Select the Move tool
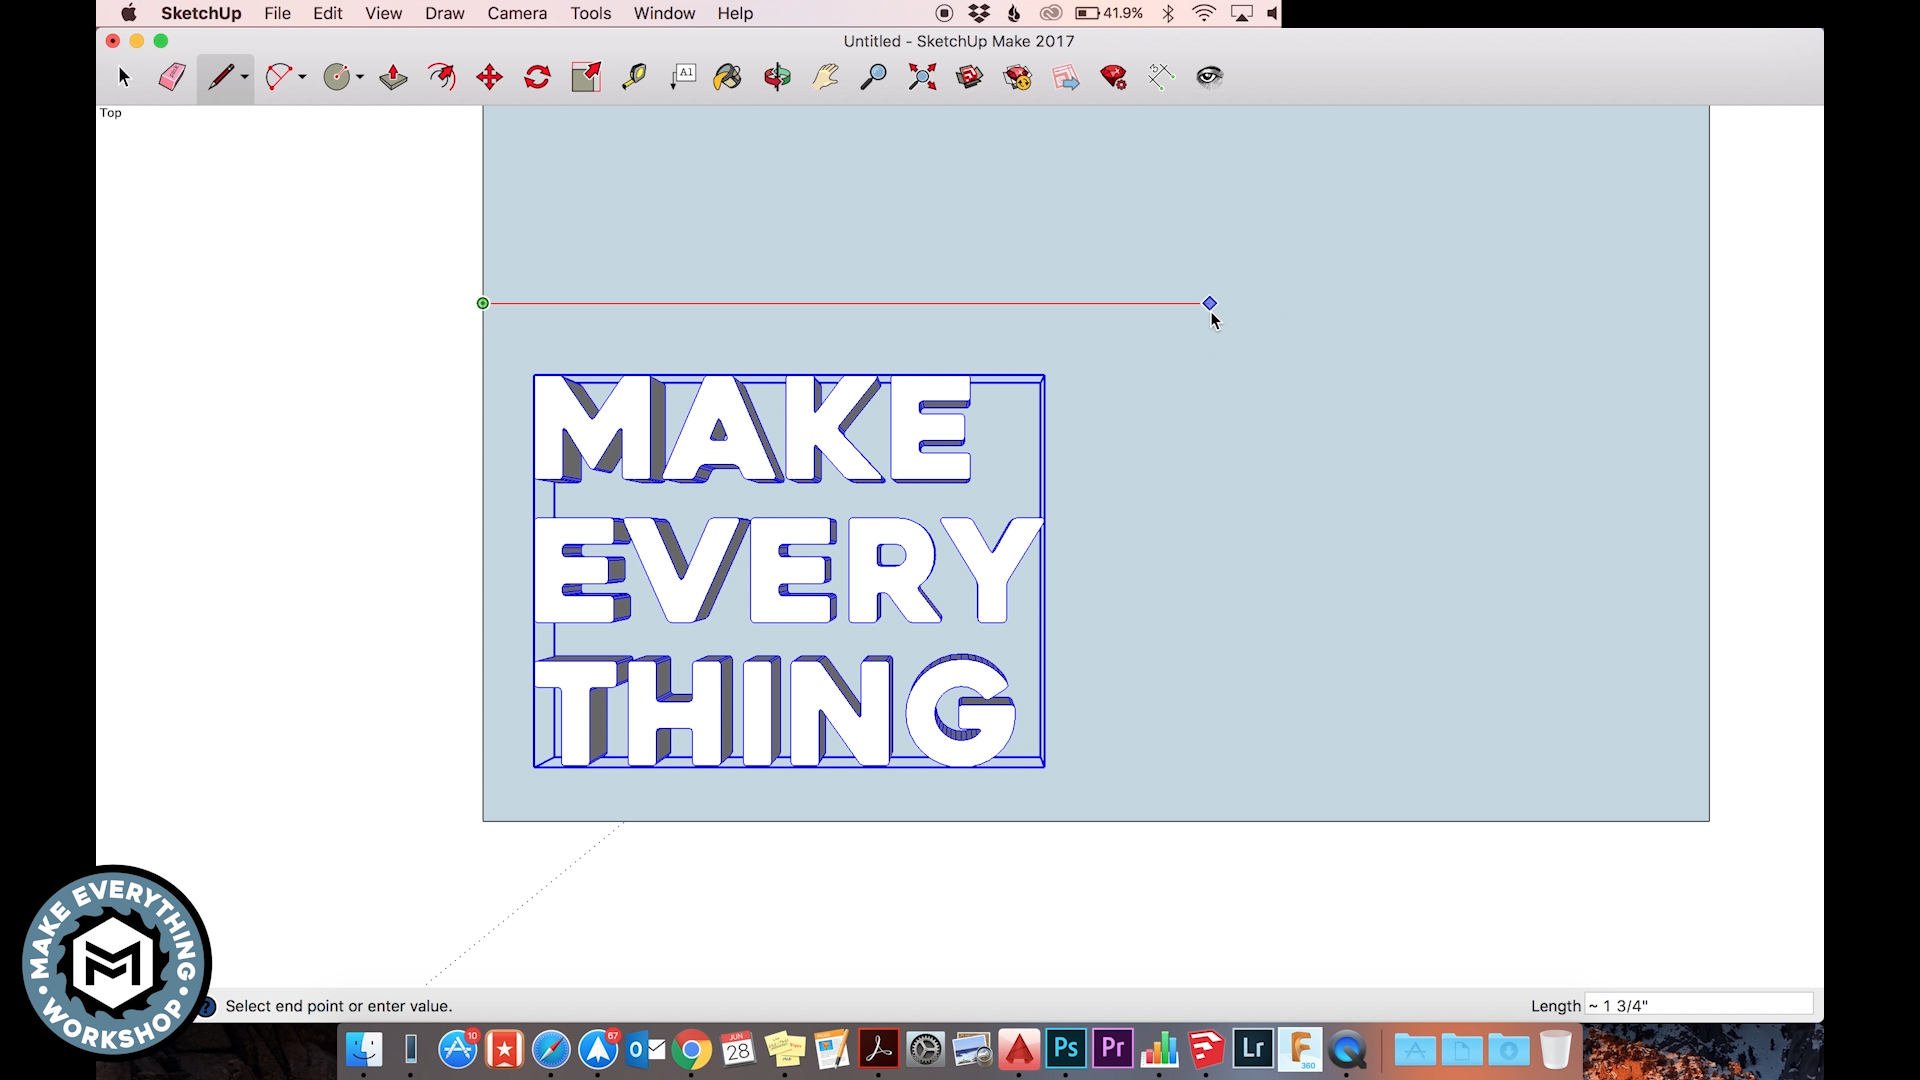Image resolution: width=1920 pixels, height=1080 pixels. (489, 77)
